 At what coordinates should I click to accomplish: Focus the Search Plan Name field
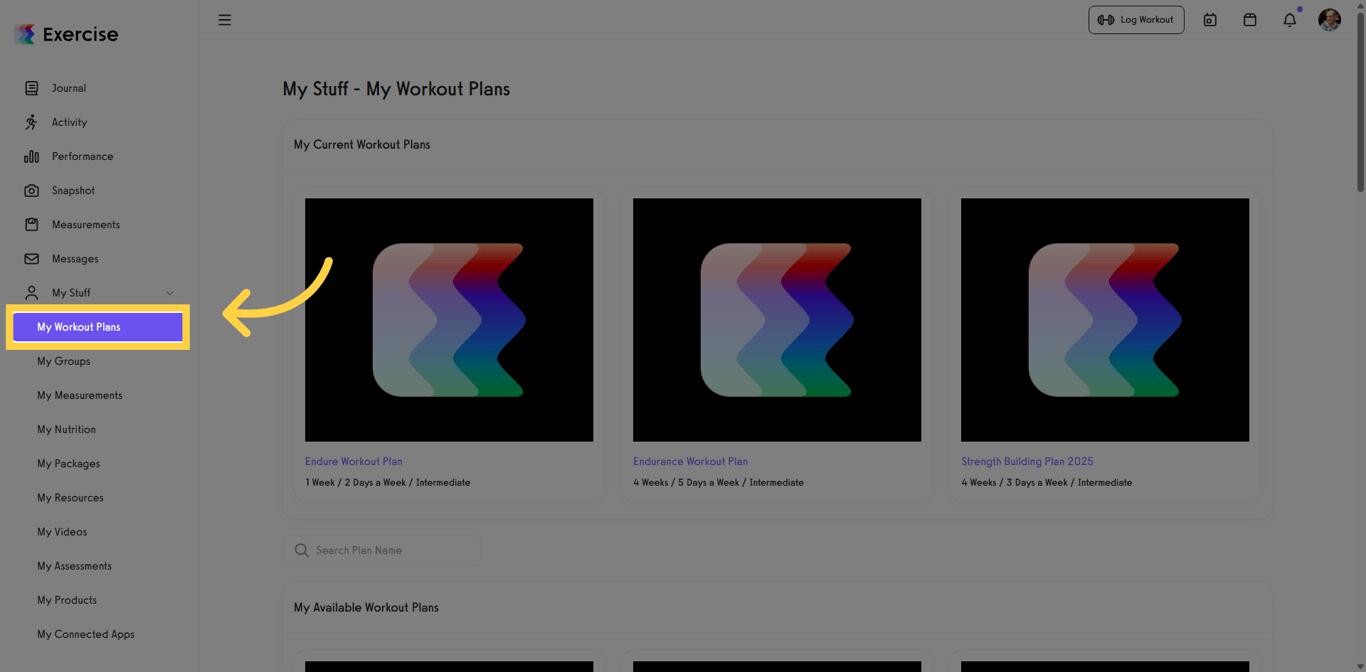click(x=382, y=550)
